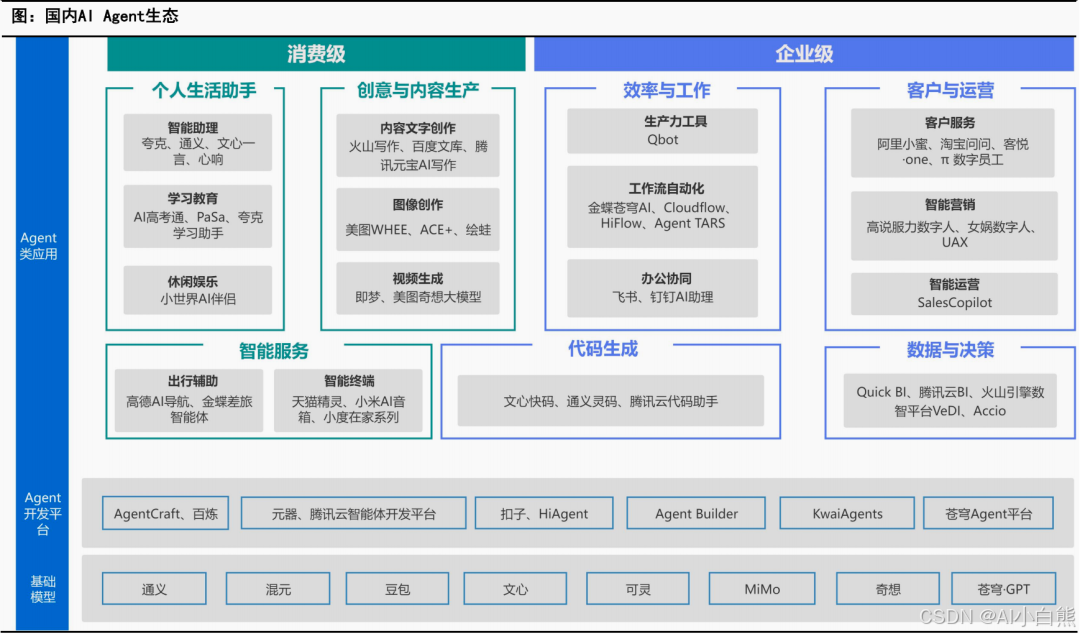This screenshot has height=634, width=1080.
Task: Click the 智能助理 card
Action: click(198, 143)
